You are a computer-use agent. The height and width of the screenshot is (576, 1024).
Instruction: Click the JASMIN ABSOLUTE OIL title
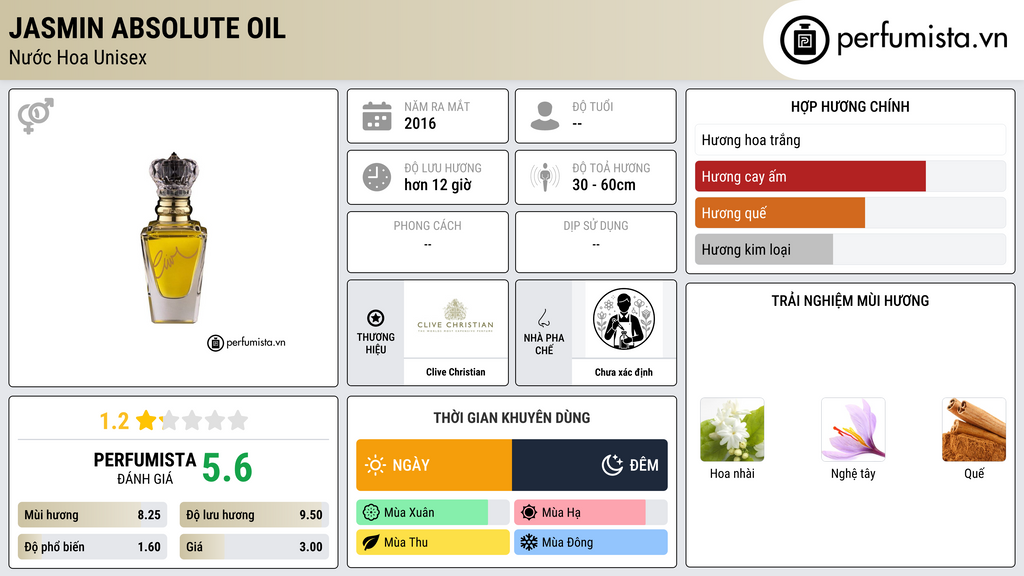(147, 28)
